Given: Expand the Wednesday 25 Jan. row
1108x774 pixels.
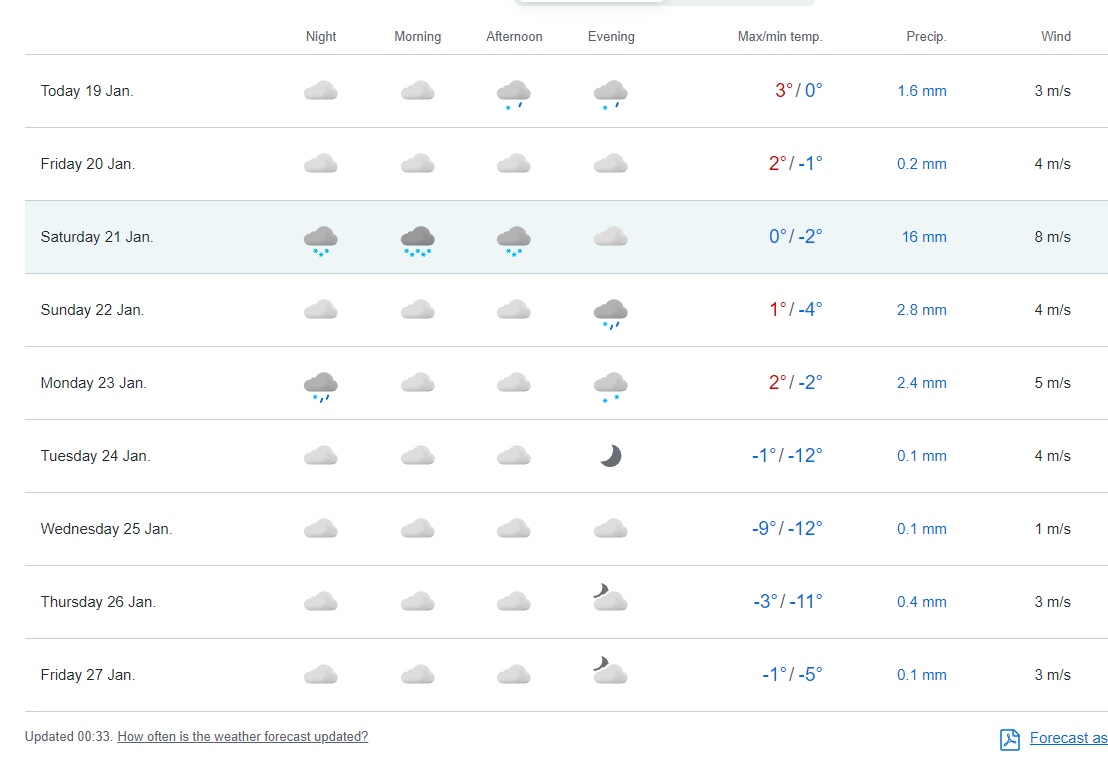Looking at the screenshot, I should 106,529.
